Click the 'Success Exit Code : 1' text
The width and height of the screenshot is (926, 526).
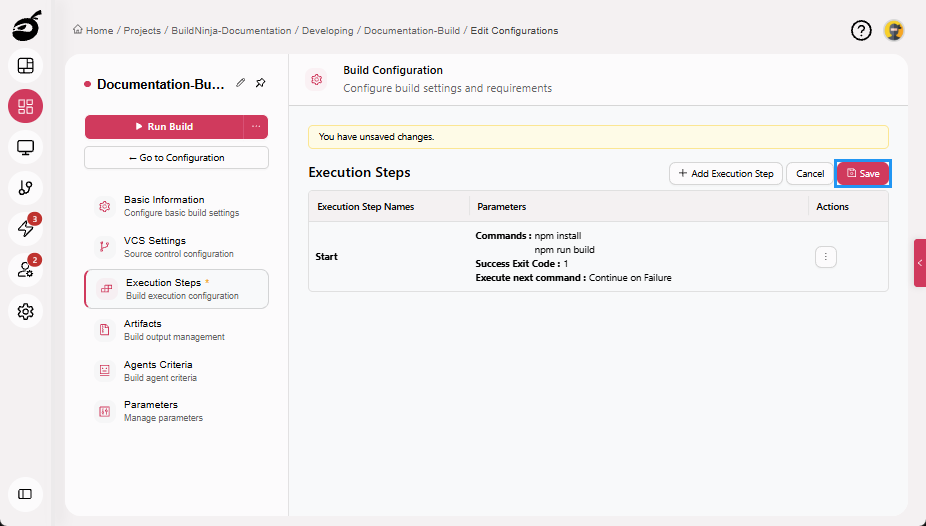(x=521, y=264)
